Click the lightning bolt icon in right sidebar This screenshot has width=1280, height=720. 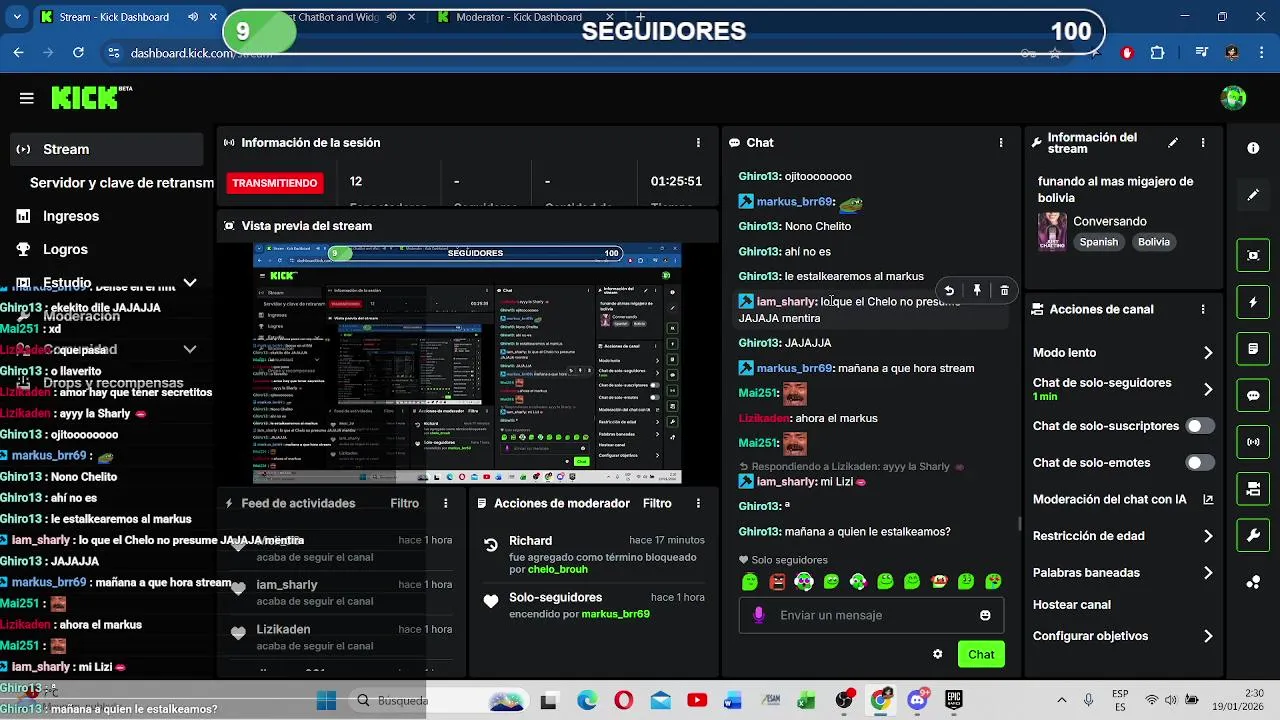coord(1253,302)
